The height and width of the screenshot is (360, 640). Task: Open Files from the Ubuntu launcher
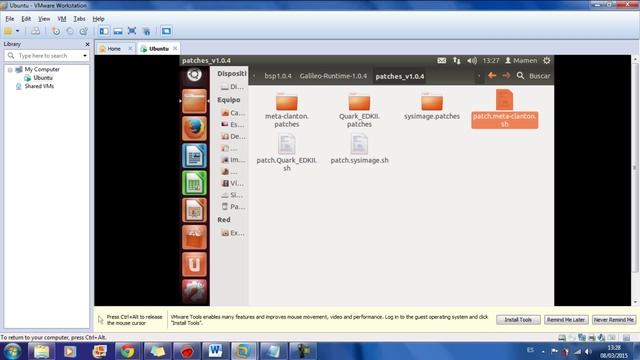click(194, 101)
